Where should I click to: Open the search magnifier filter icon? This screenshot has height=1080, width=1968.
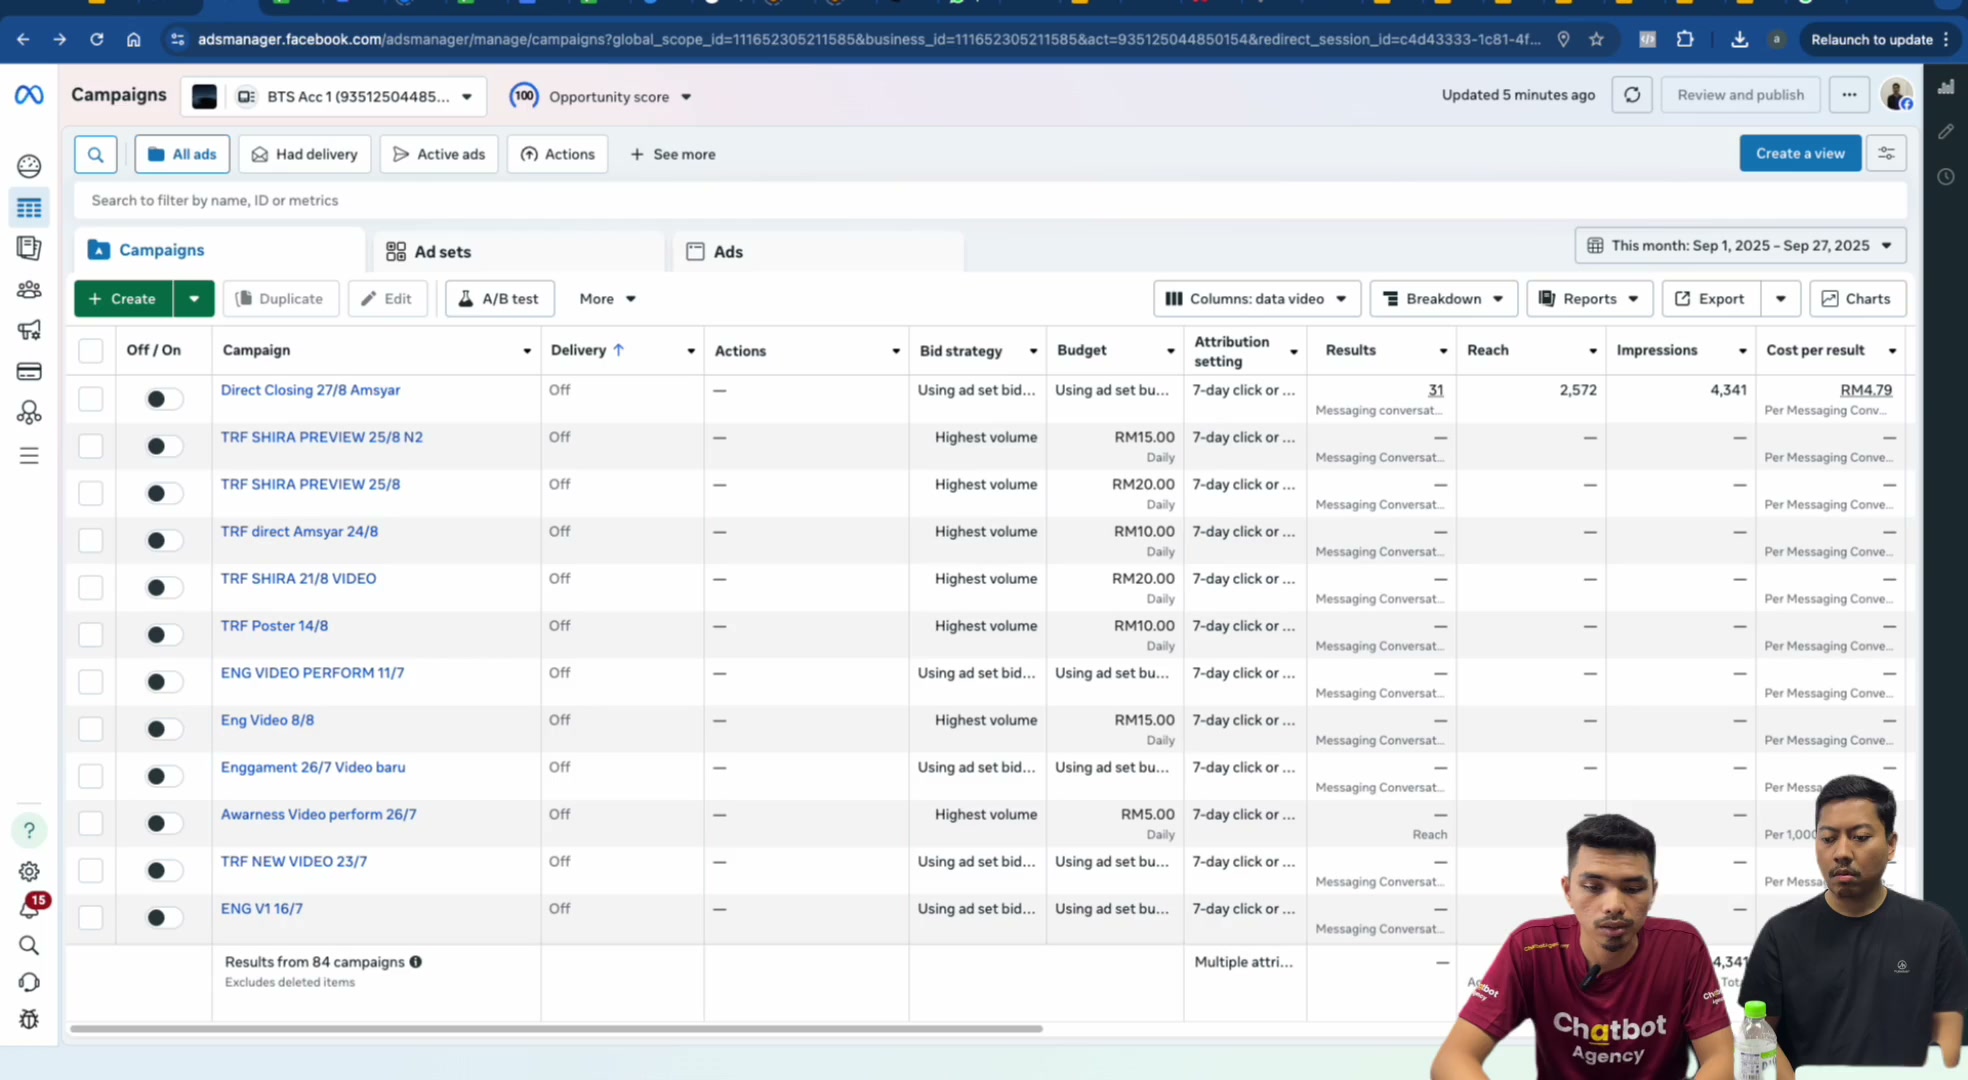[96, 154]
